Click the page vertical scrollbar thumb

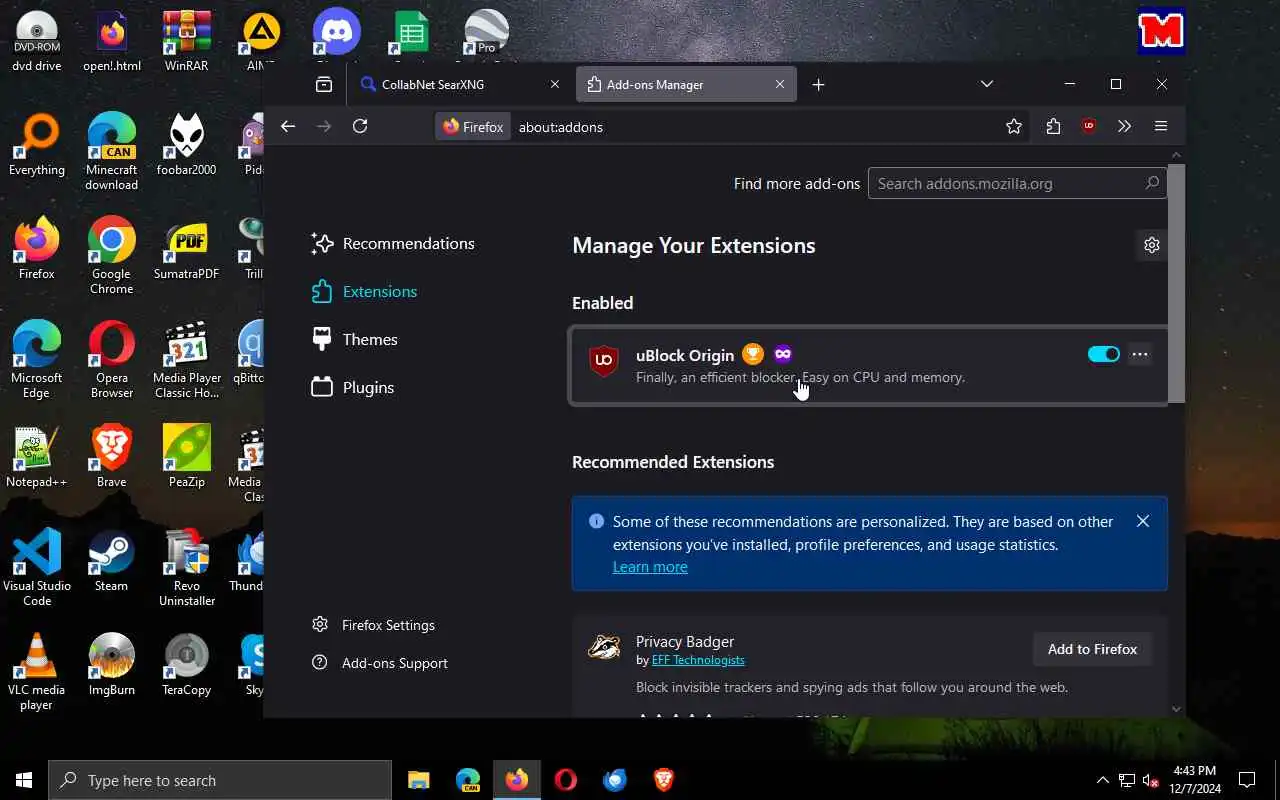(x=1177, y=283)
